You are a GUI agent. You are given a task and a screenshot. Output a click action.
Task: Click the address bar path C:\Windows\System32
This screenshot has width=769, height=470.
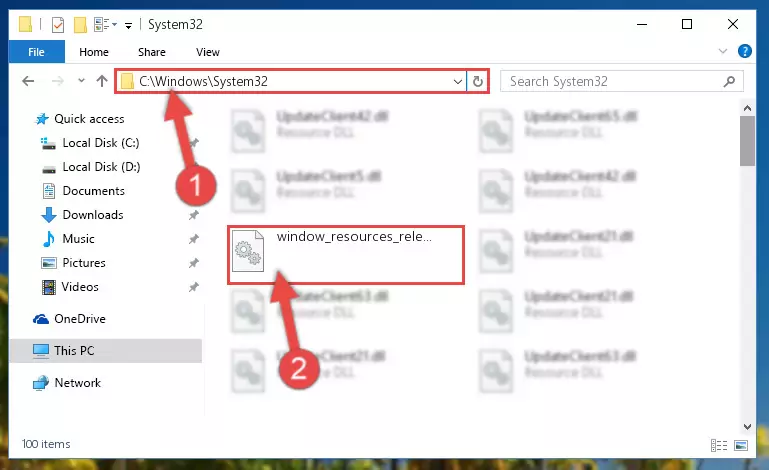204,81
